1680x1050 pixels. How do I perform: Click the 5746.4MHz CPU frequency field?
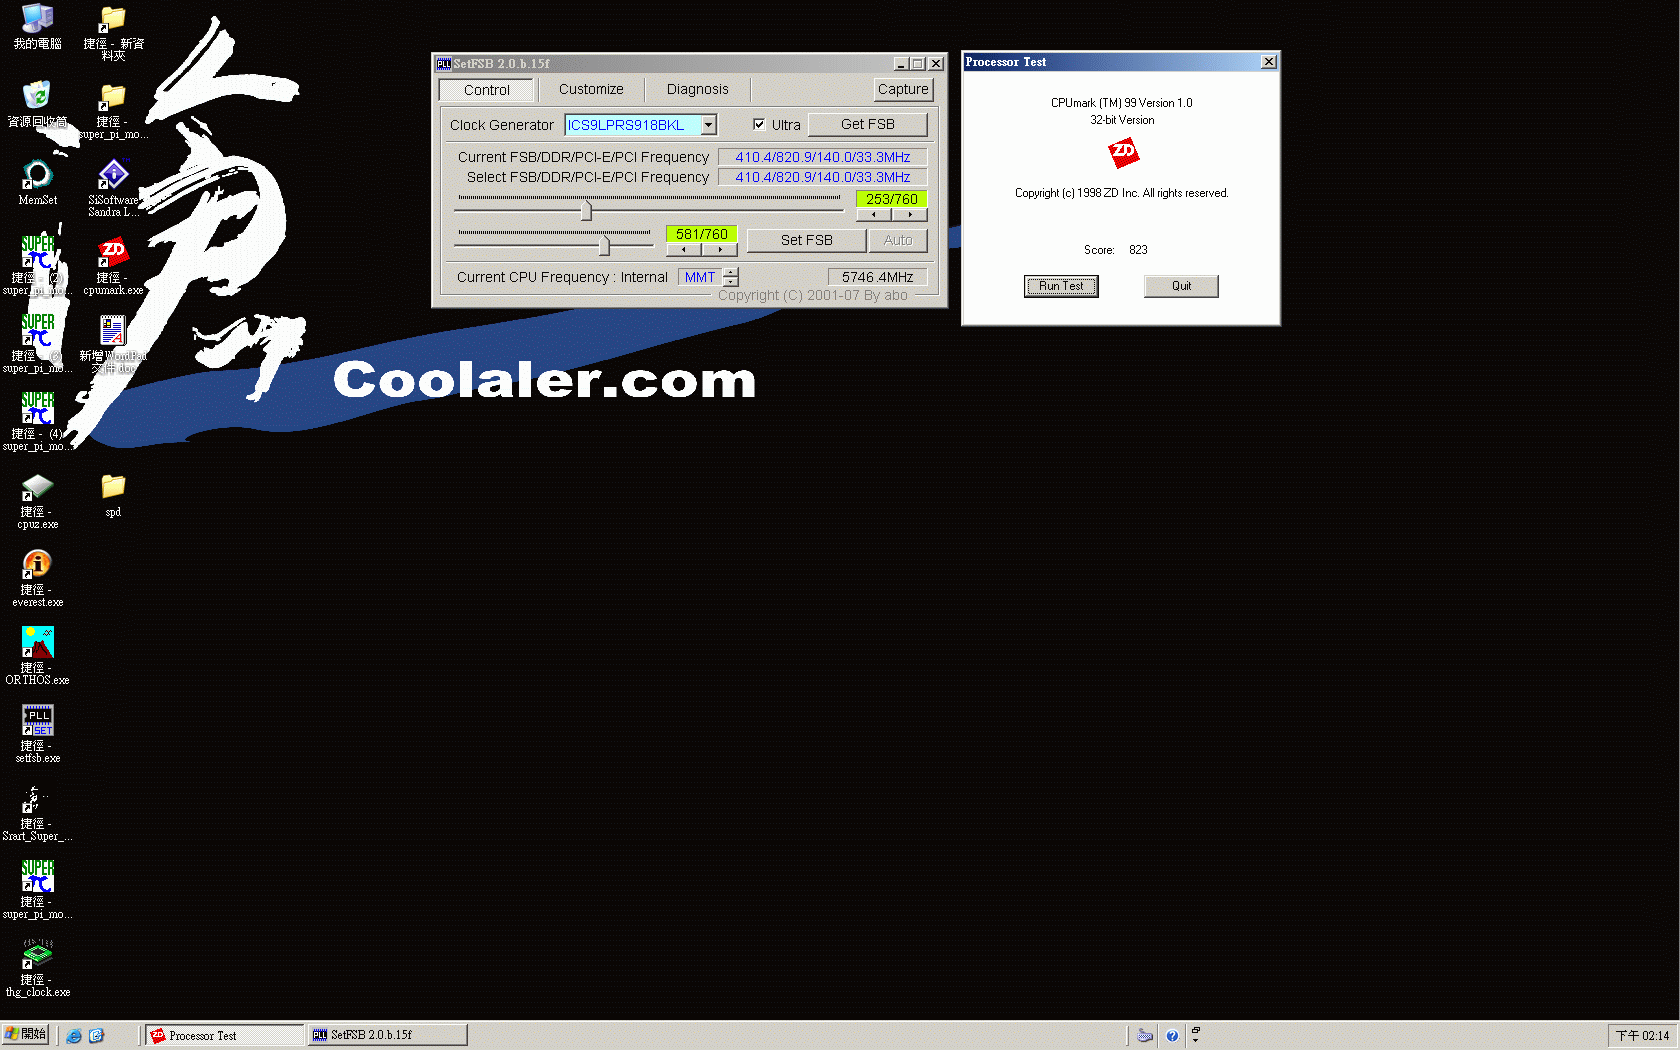pos(877,277)
